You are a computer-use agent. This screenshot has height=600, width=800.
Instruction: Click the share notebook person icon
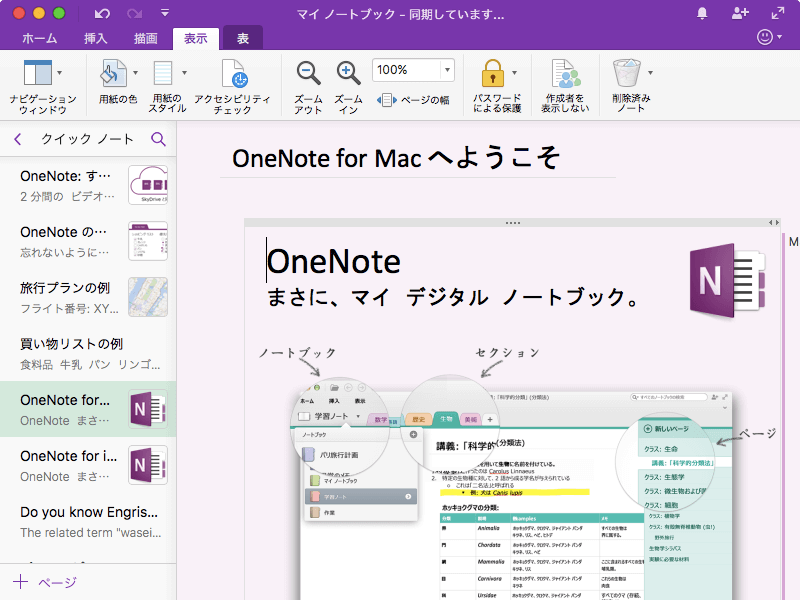740,13
